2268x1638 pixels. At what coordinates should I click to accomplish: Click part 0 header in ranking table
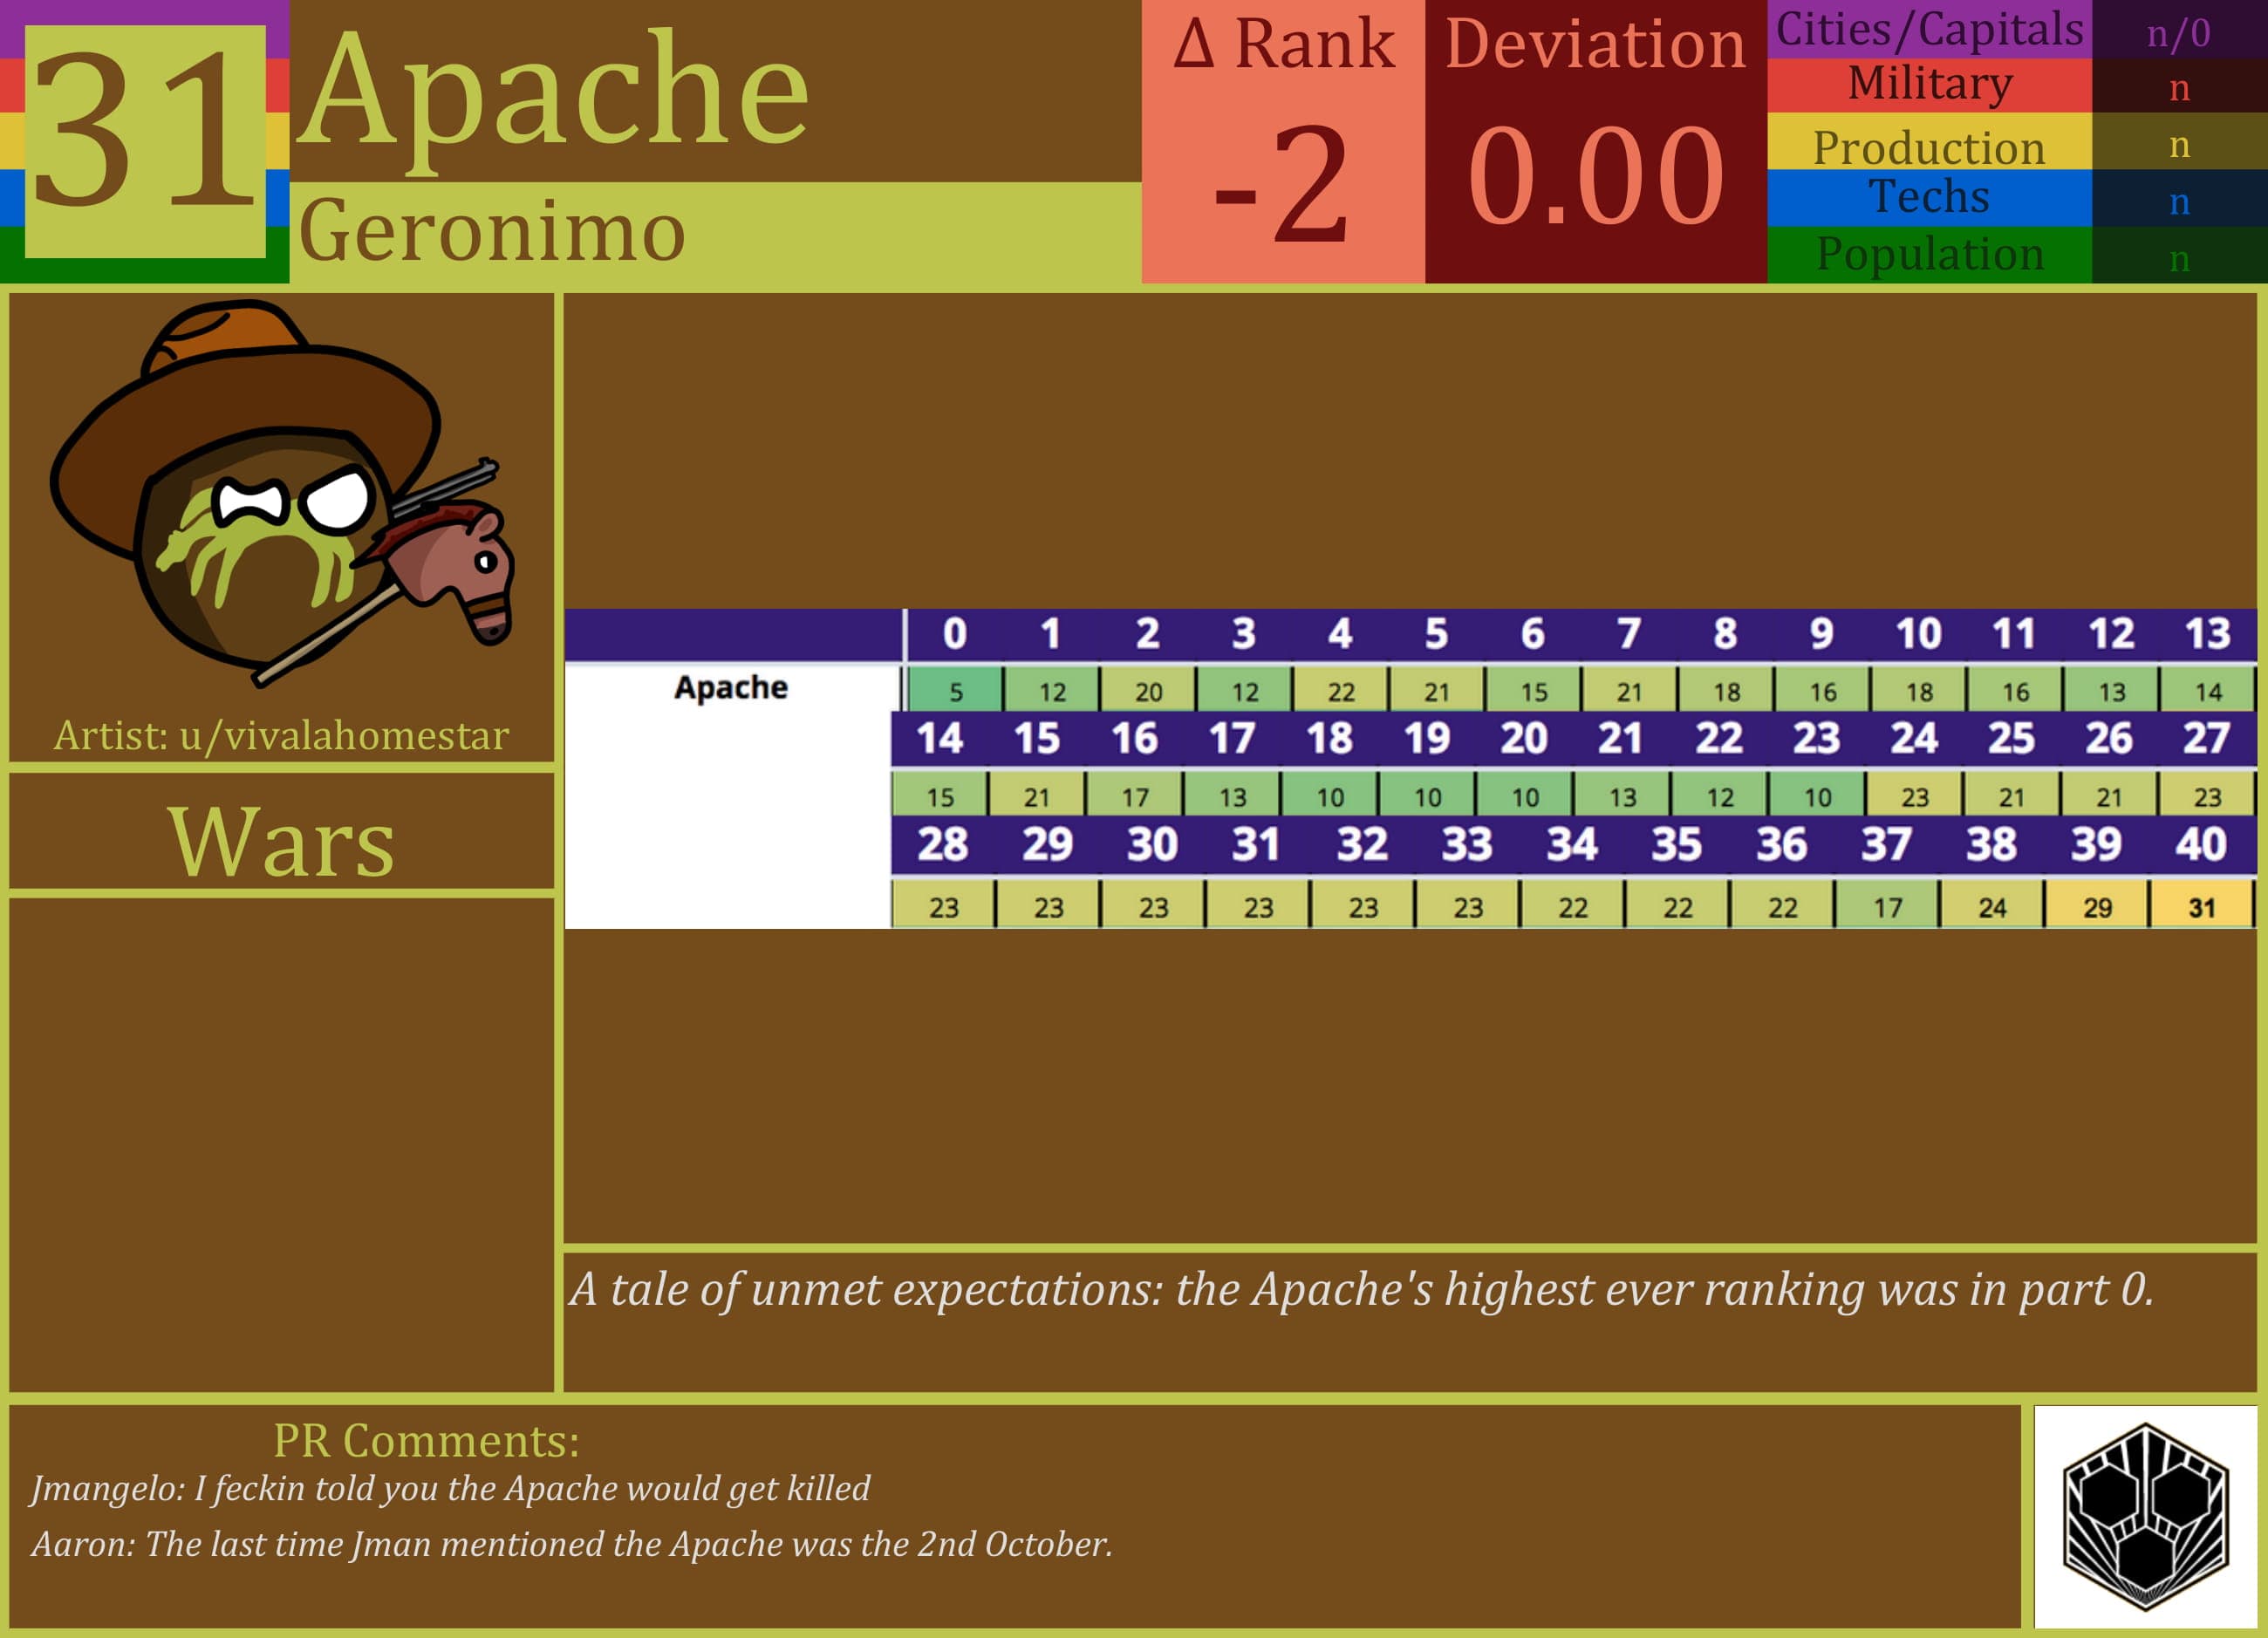(955, 634)
